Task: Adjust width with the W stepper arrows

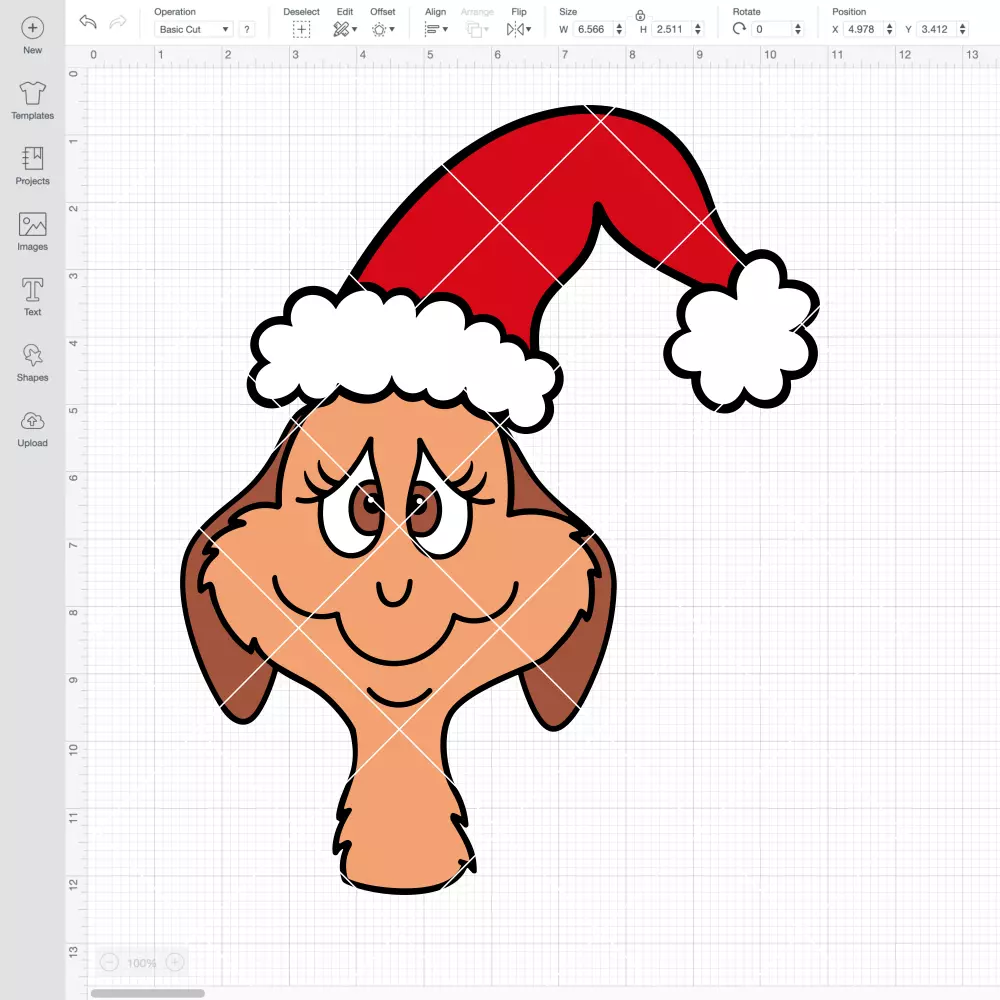Action: [619, 29]
